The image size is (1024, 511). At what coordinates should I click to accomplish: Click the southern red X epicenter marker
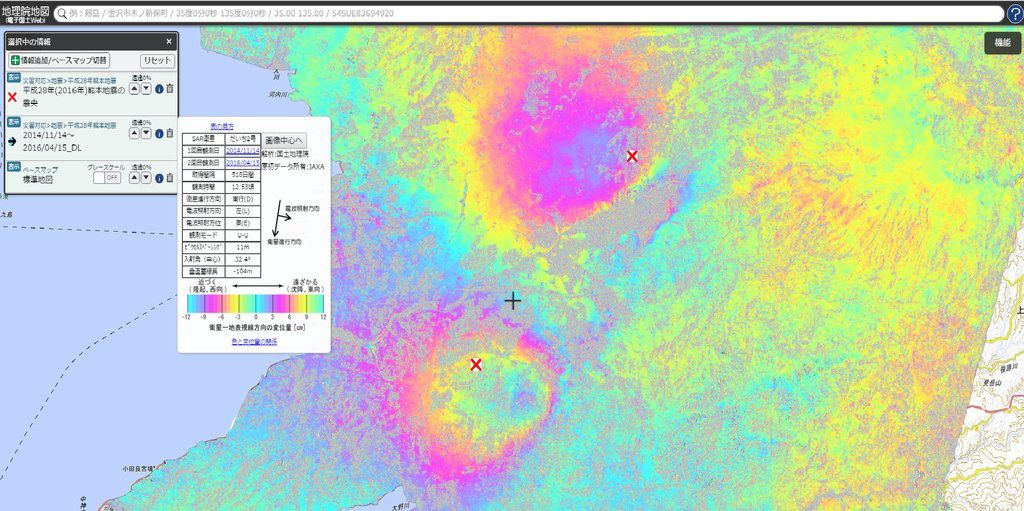click(x=476, y=365)
